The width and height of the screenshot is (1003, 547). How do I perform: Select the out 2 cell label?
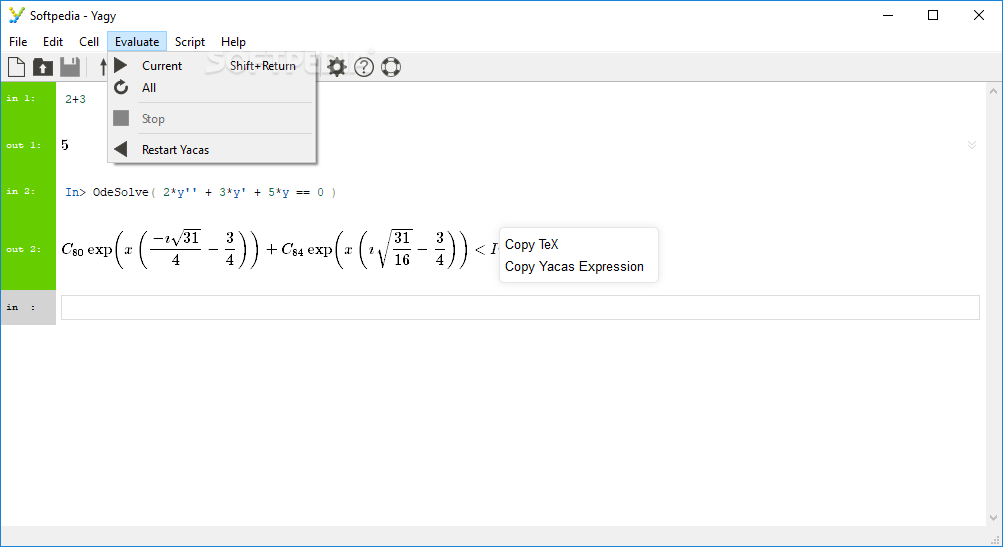24,250
